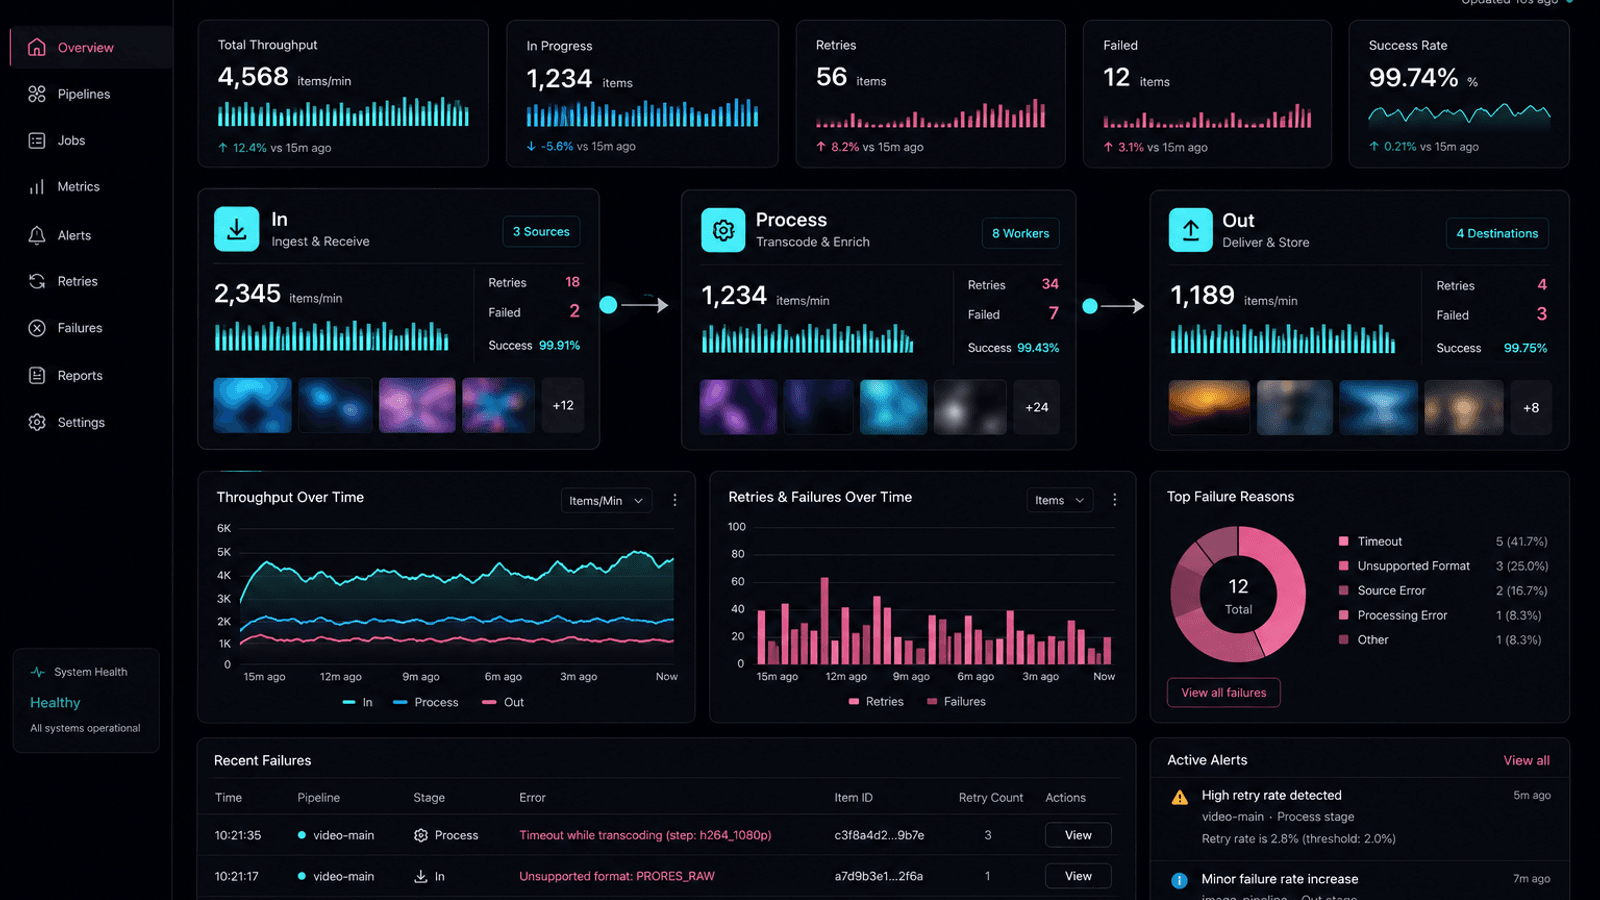
Task: Toggle the Process series in throughput legend
Action: (x=426, y=702)
